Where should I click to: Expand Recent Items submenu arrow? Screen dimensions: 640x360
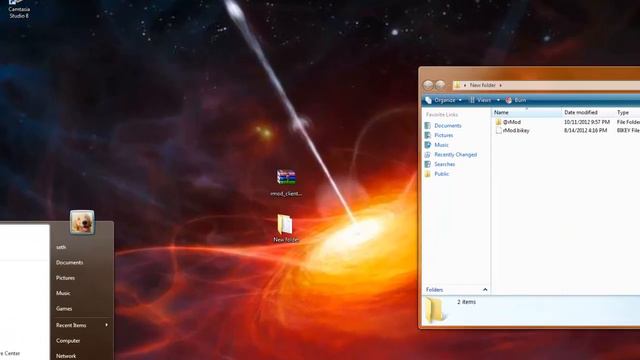click(x=107, y=325)
